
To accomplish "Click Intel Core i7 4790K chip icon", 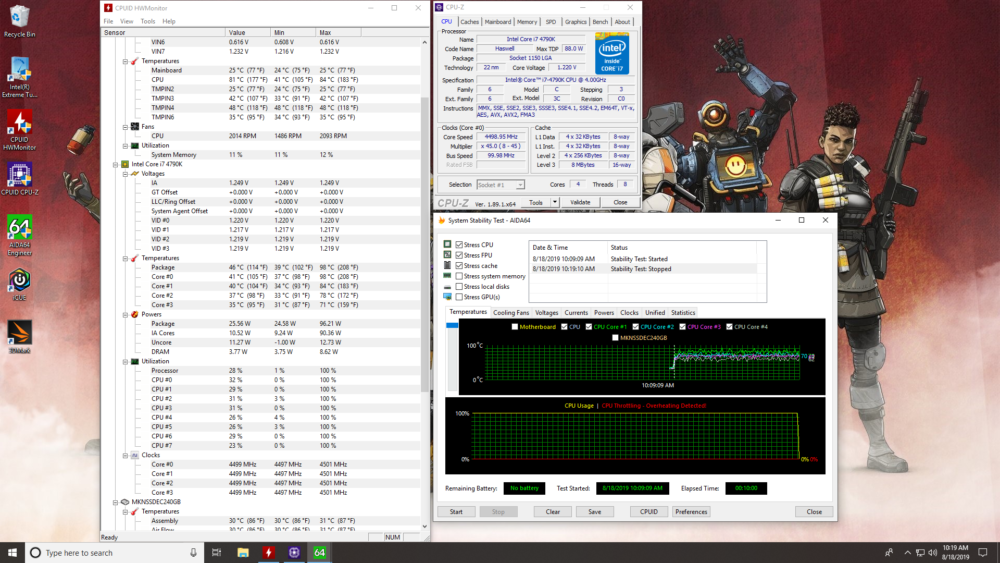I will point(125,164).
